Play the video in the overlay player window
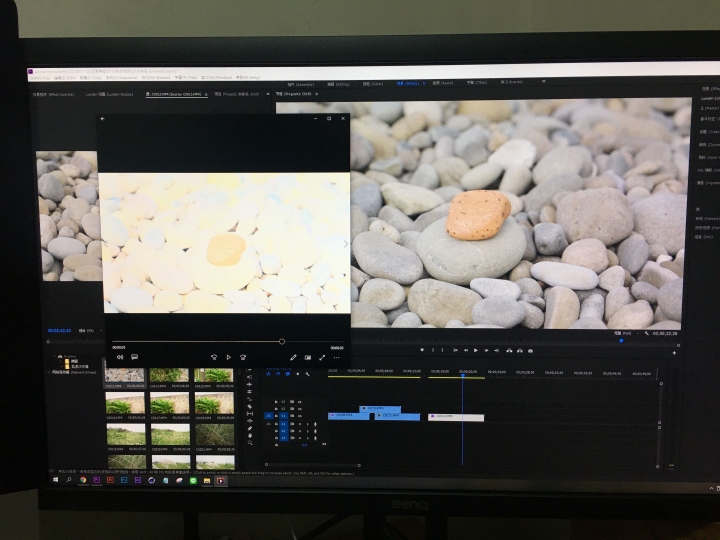This screenshot has width=720, height=540. [228, 357]
